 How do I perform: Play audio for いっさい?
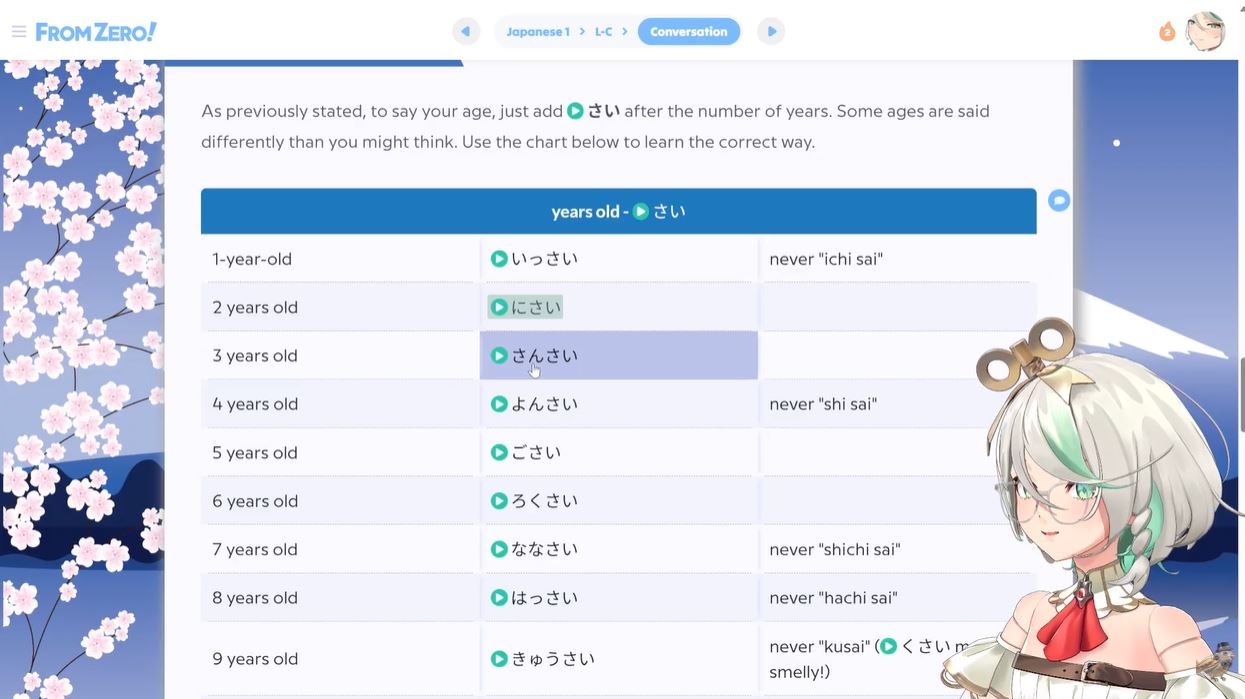[x=499, y=259]
